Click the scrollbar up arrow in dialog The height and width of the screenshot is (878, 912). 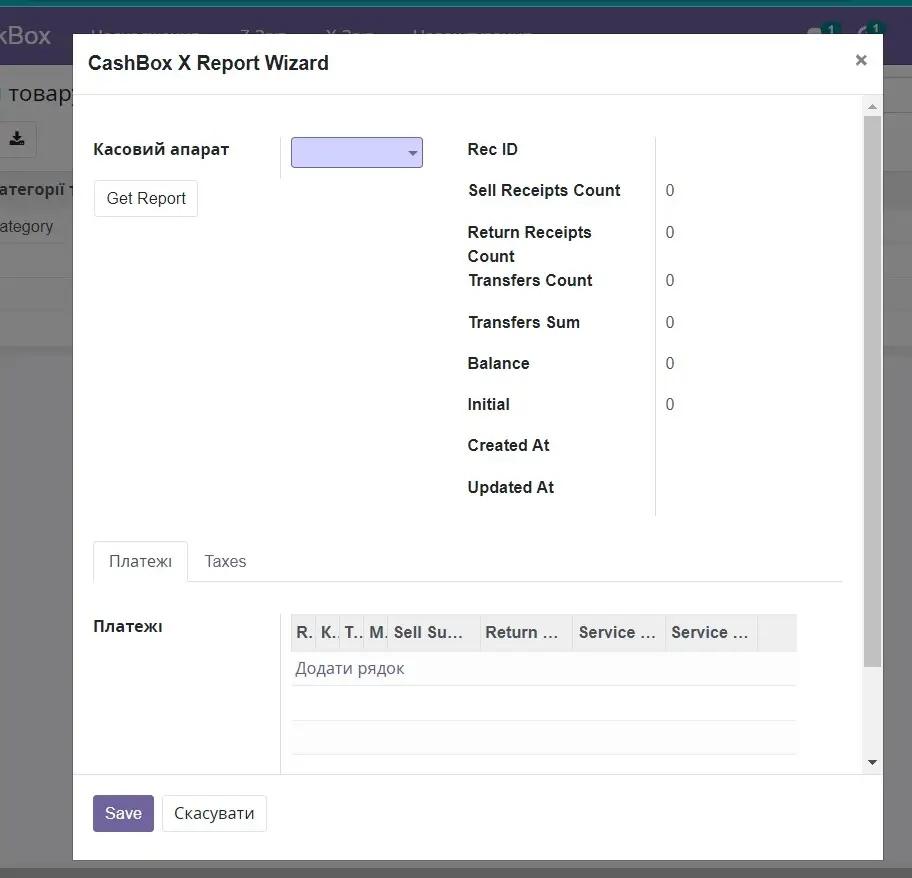[872, 106]
